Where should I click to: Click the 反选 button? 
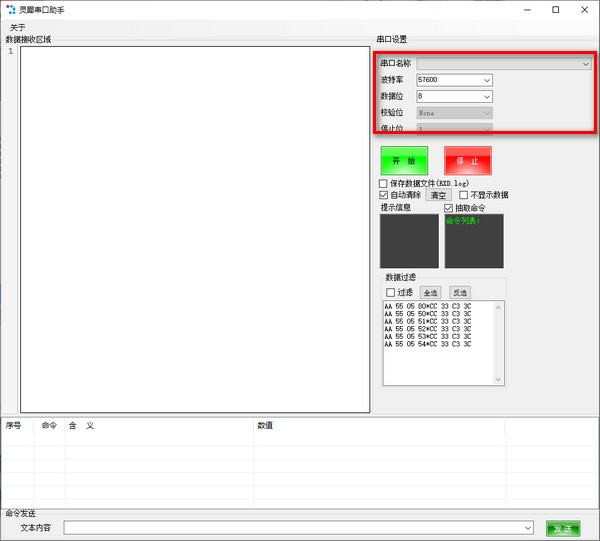pos(460,293)
